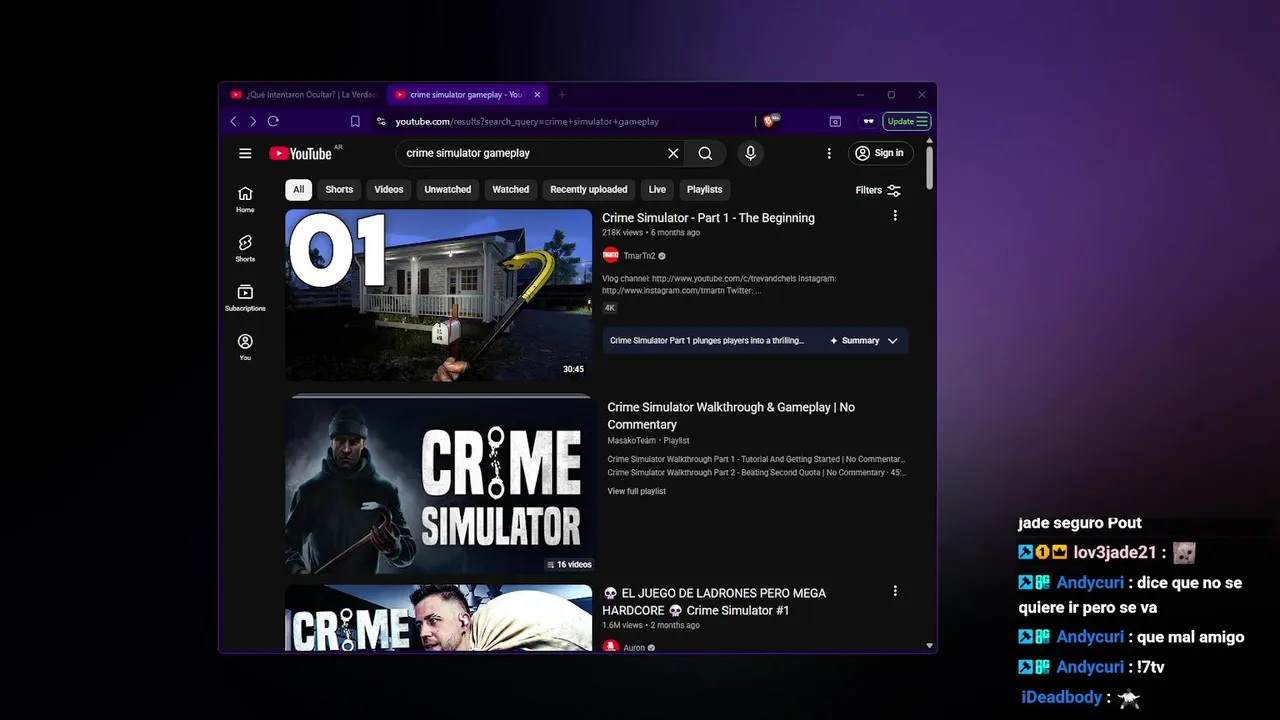Open Subscriptions in the sidebar

pos(245,297)
